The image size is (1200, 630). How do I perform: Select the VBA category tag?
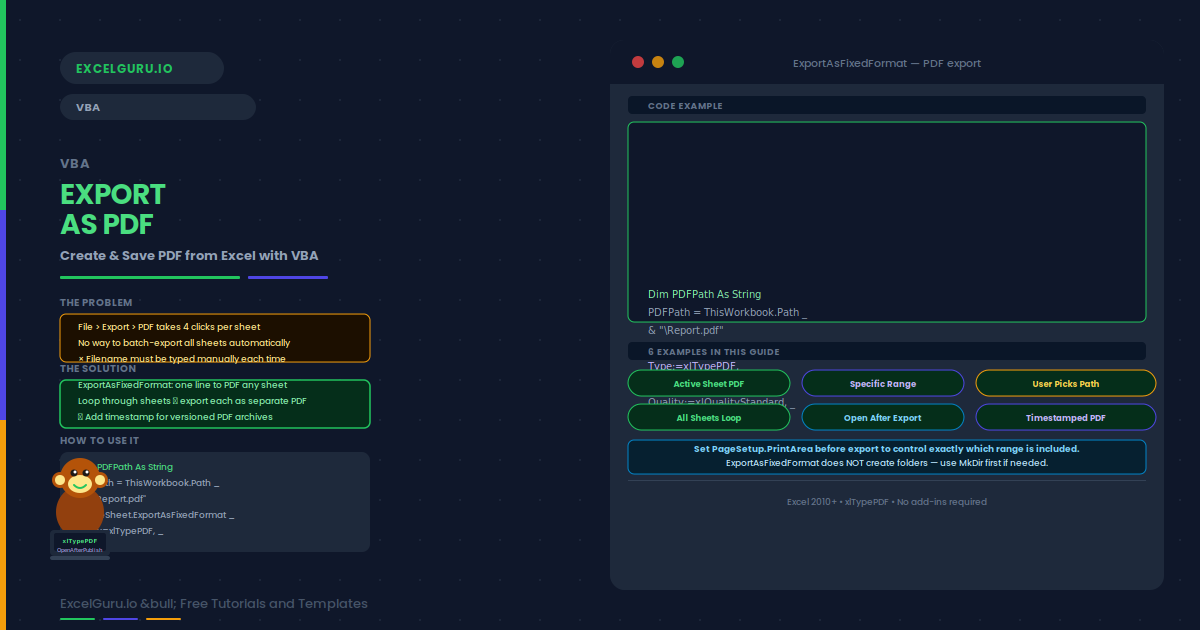(x=158, y=107)
